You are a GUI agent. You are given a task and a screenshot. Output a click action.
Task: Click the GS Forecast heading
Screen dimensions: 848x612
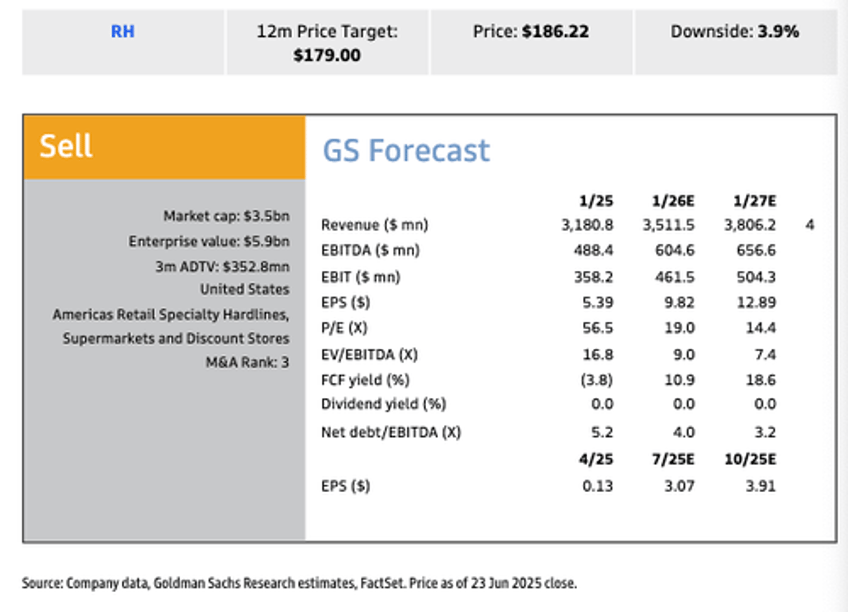tap(406, 150)
